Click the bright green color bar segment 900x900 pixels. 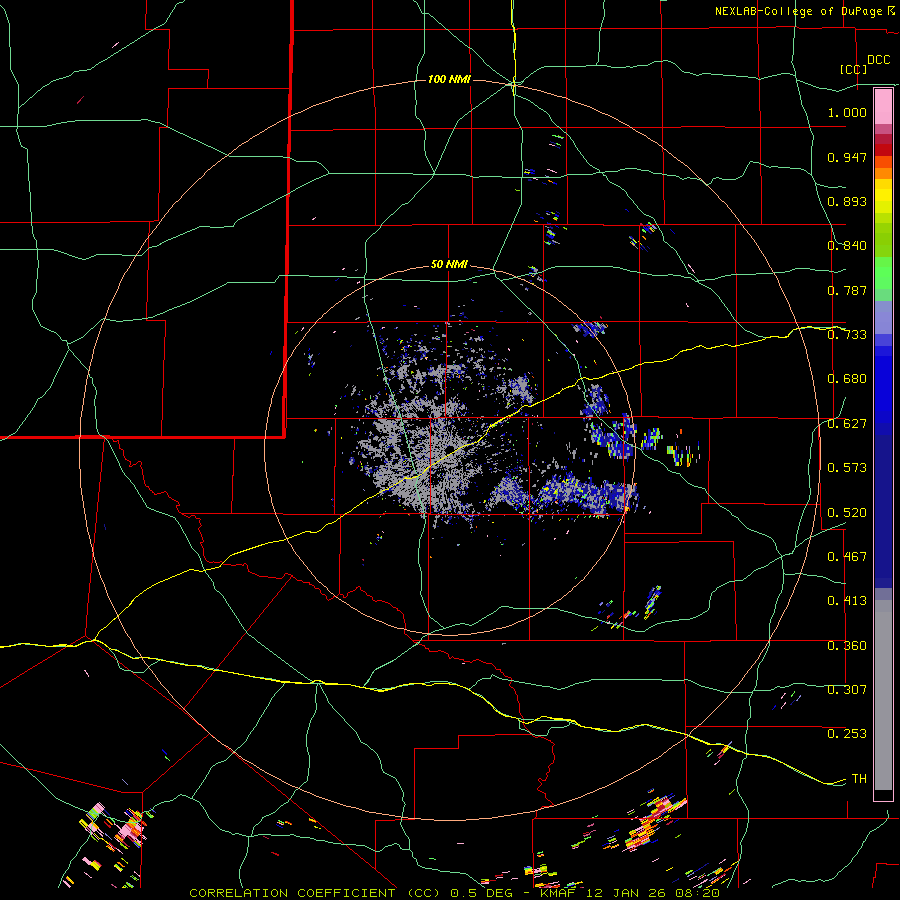[883, 273]
